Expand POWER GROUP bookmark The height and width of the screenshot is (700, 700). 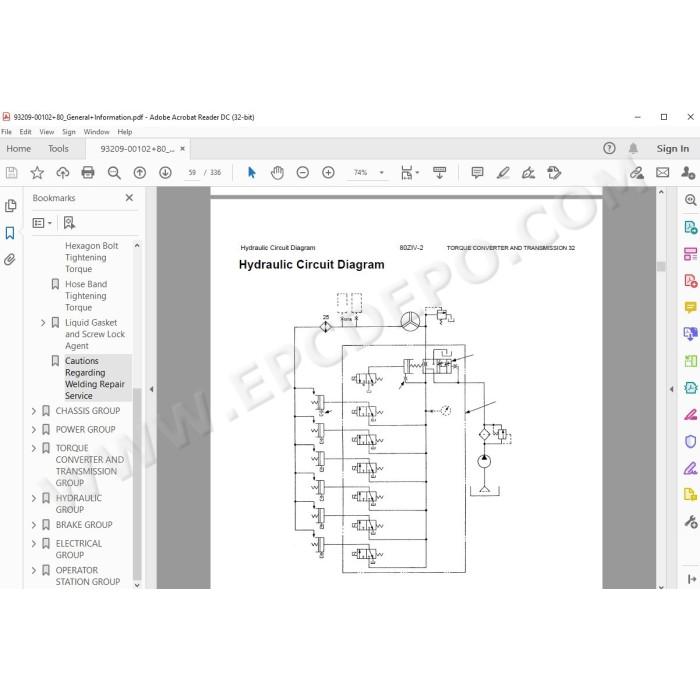33,429
